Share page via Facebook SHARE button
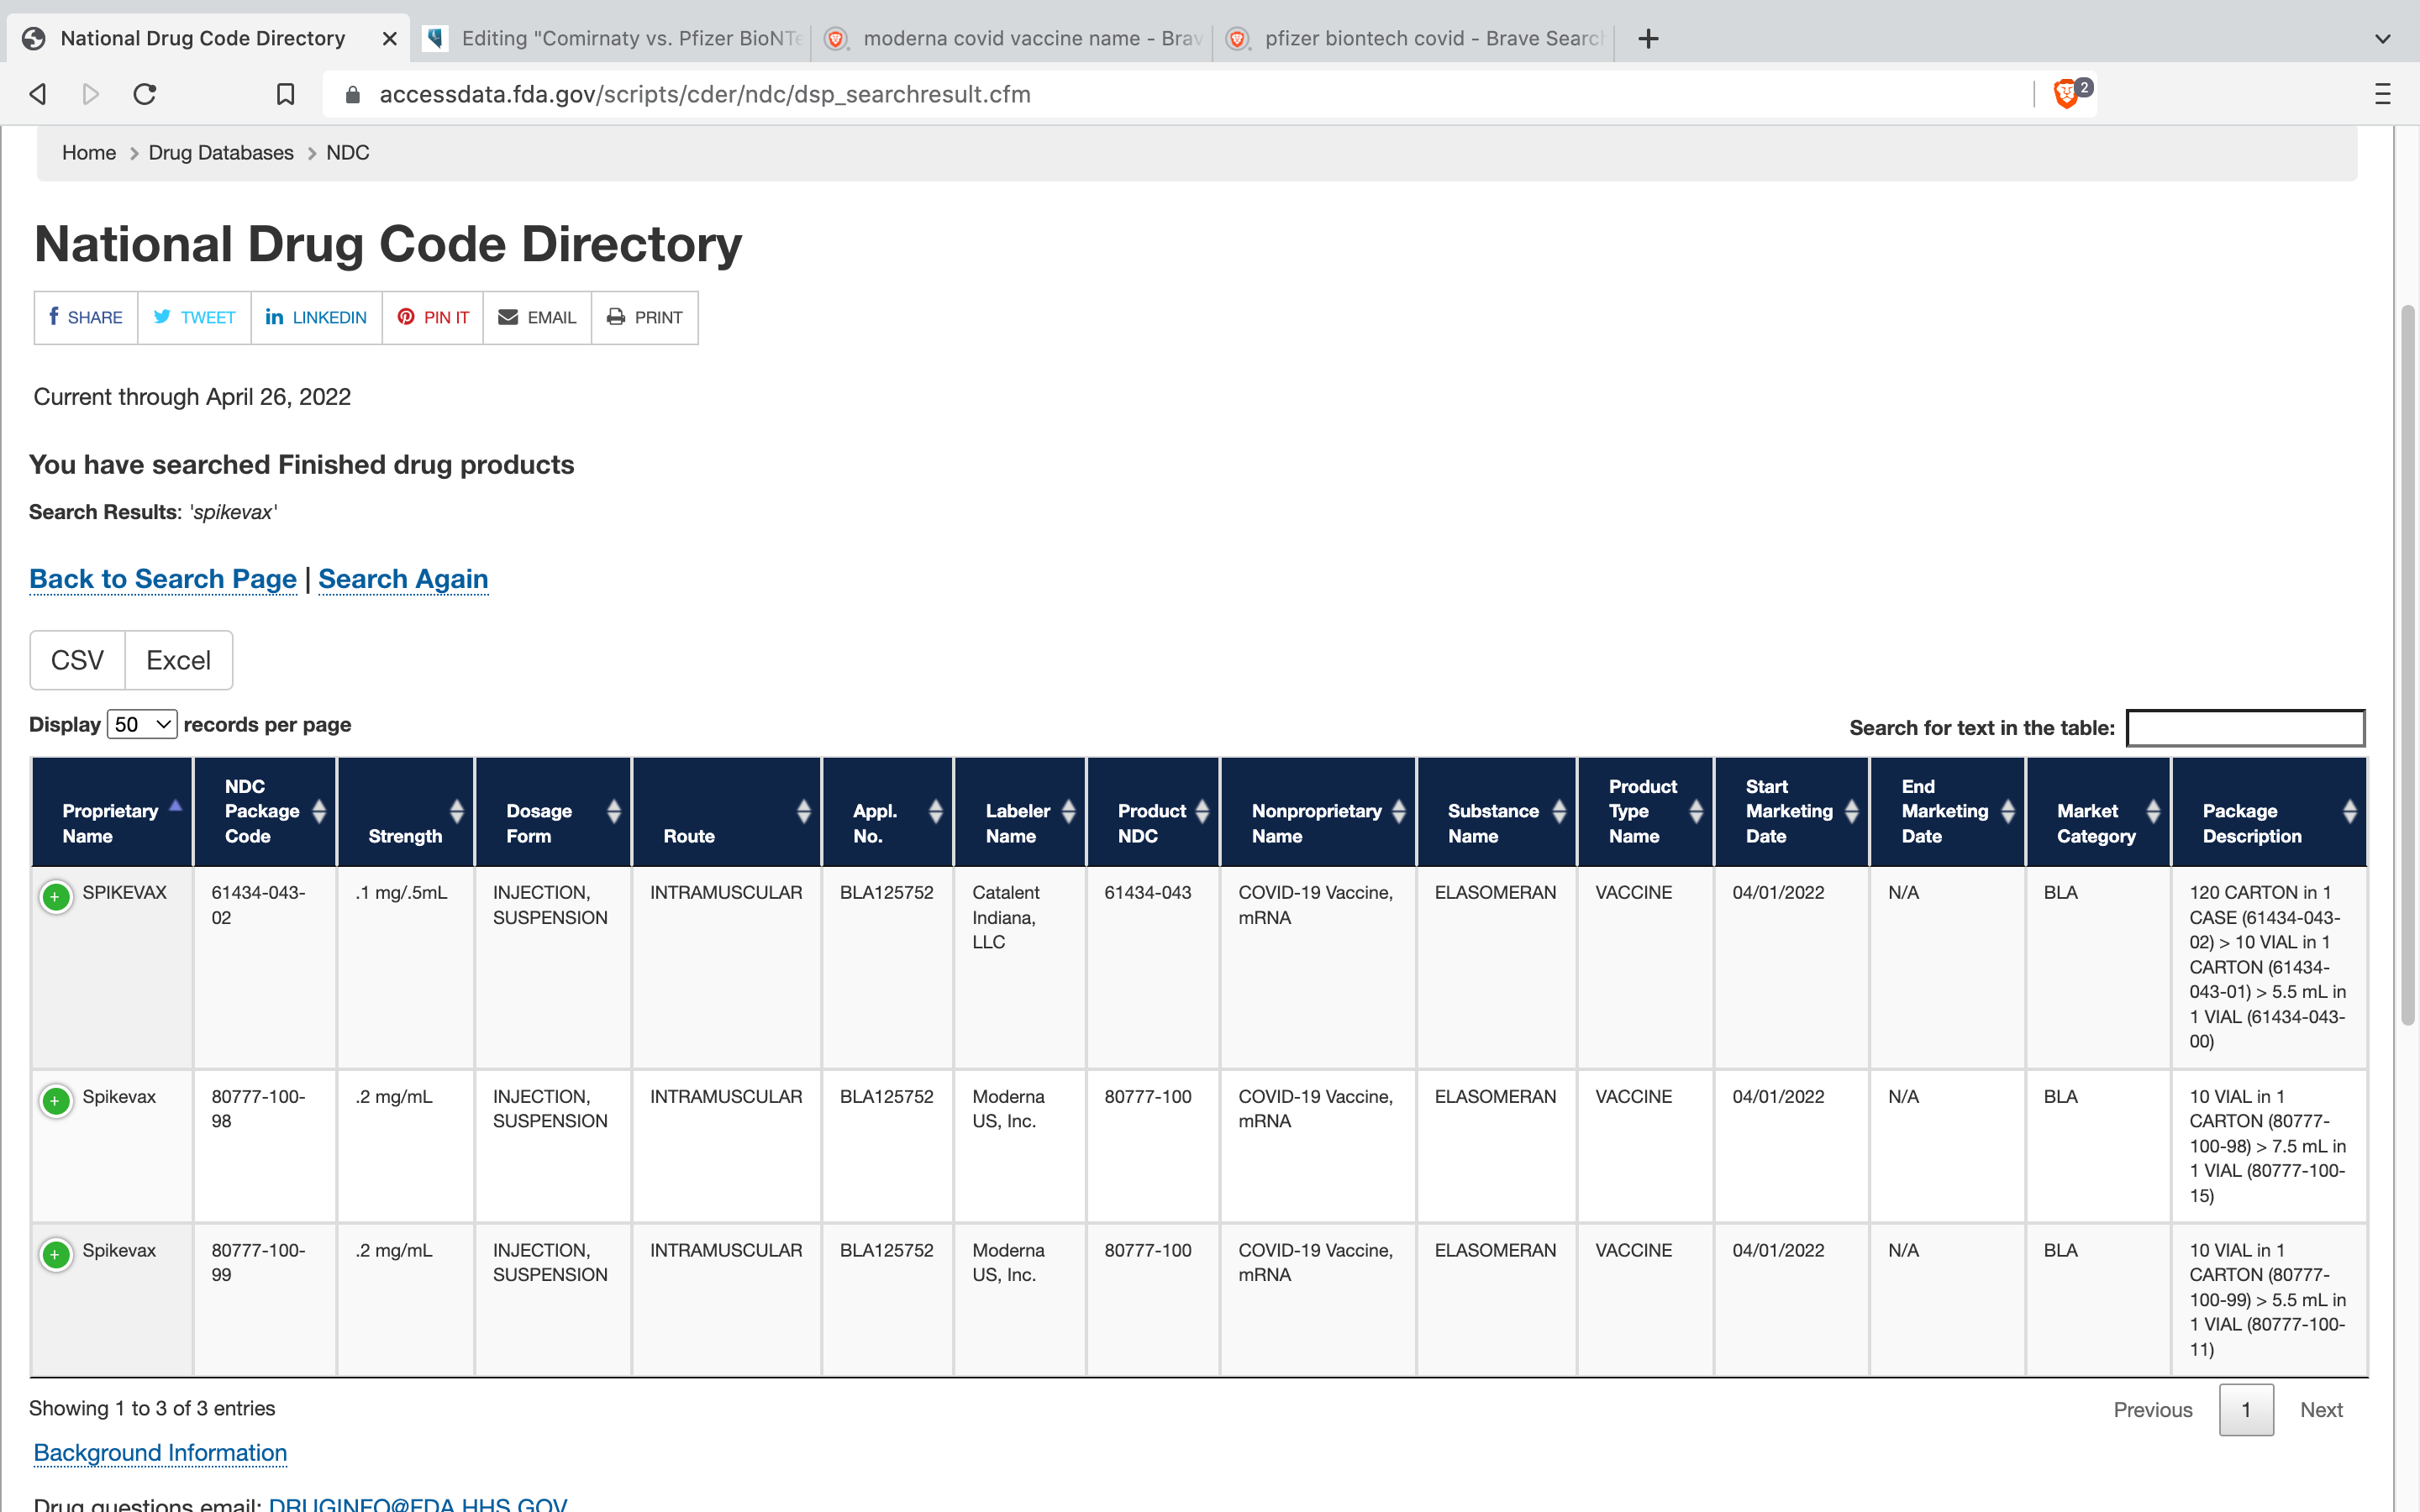The height and width of the screenshot is (1512, 2420). [86, 317]
